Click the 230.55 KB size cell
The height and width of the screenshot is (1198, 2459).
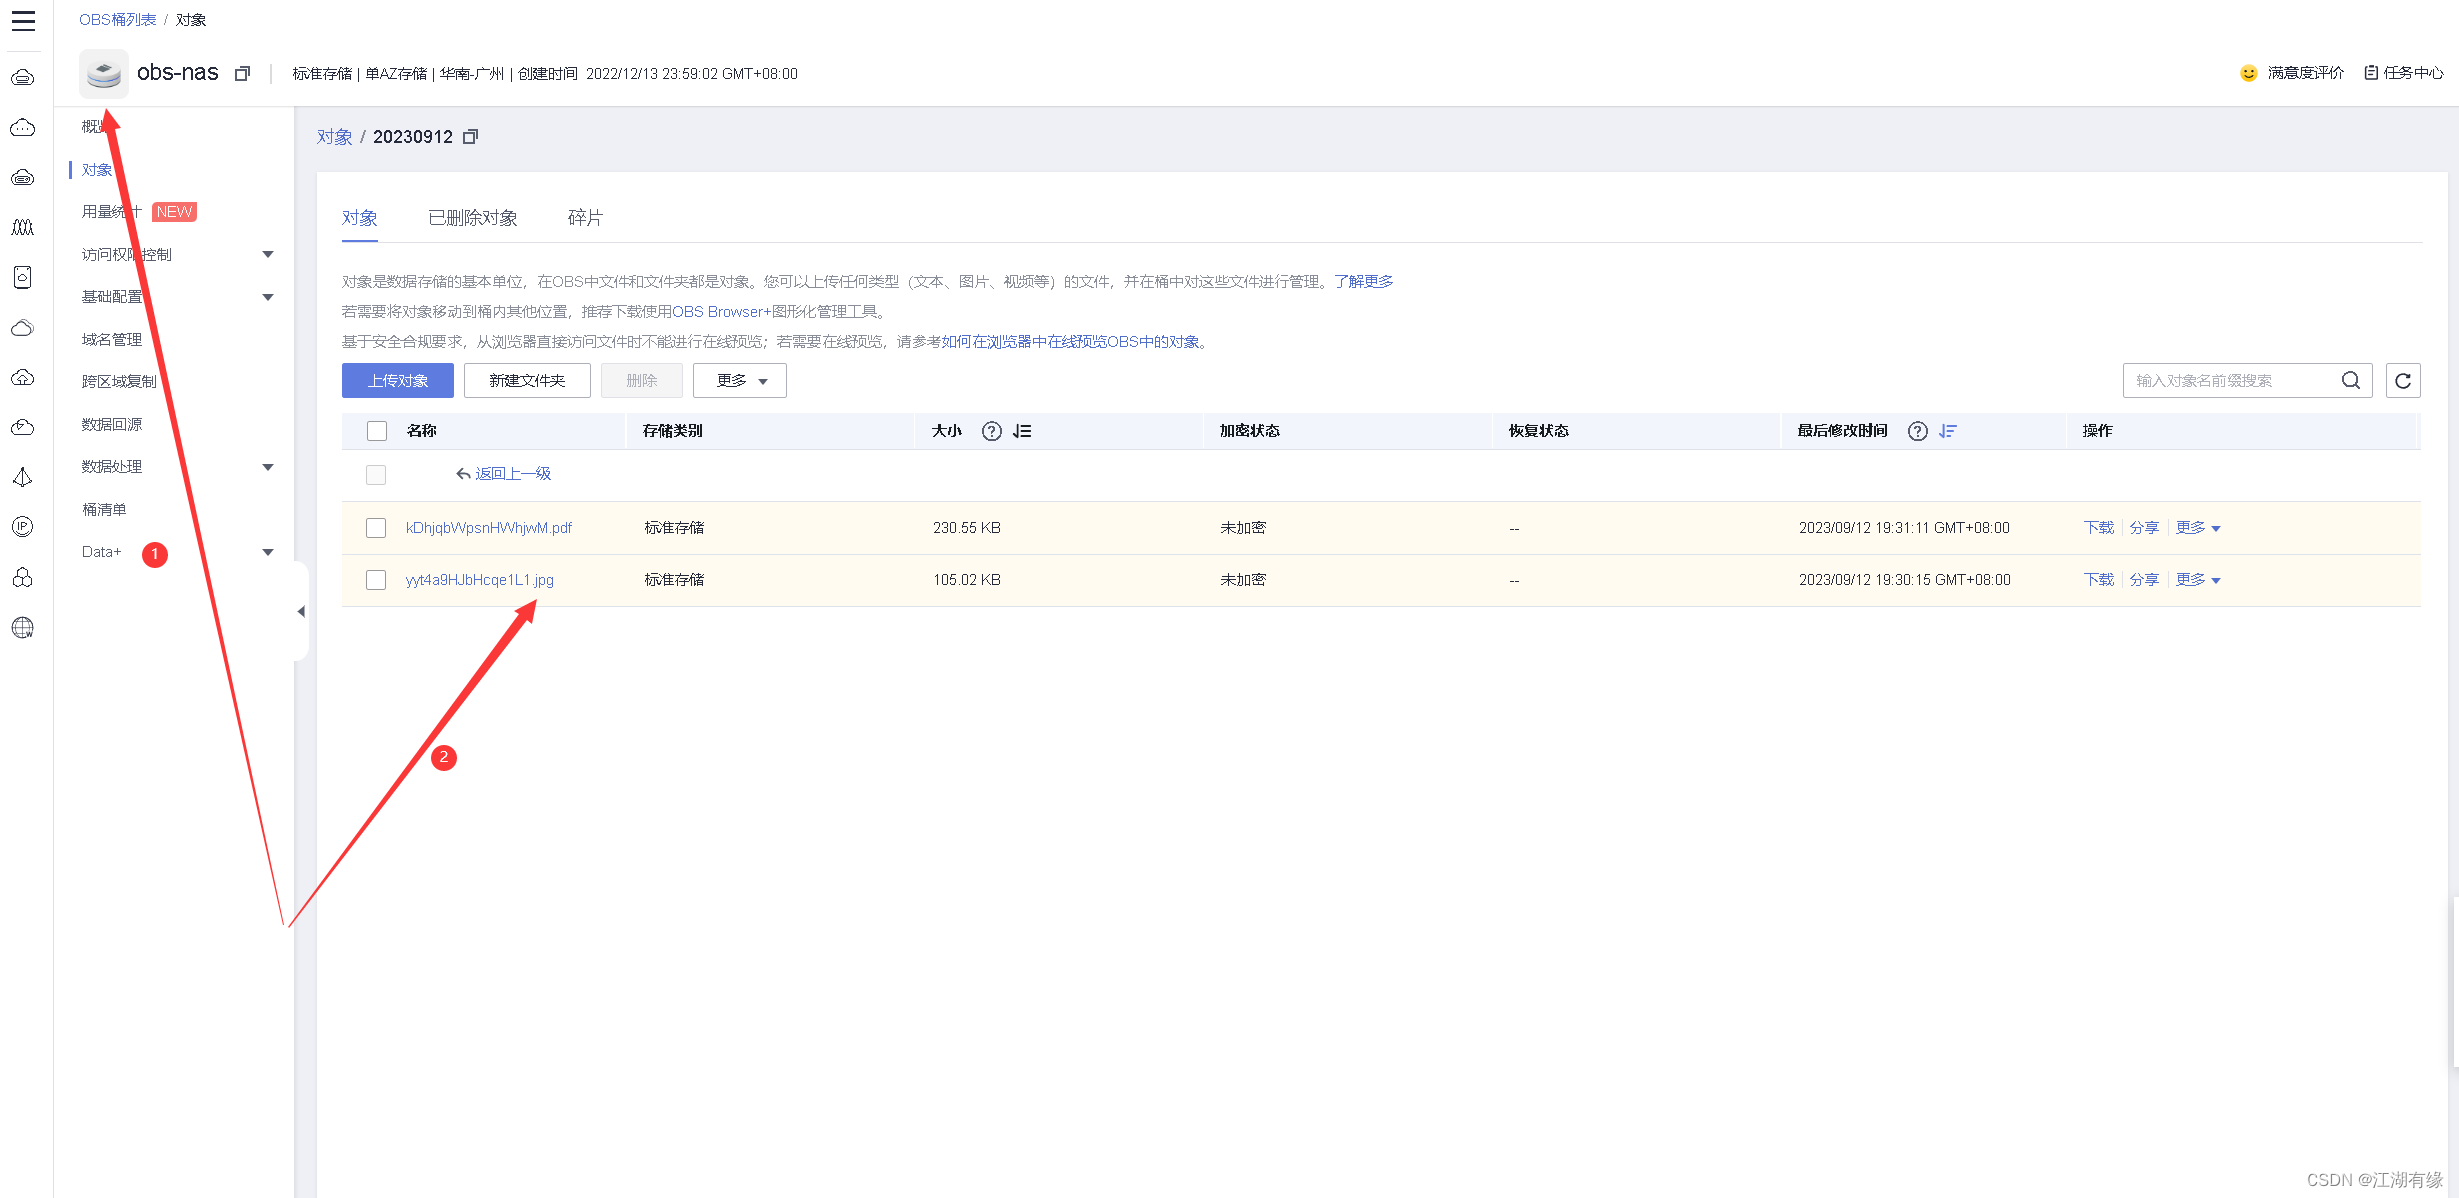point(967,528)
